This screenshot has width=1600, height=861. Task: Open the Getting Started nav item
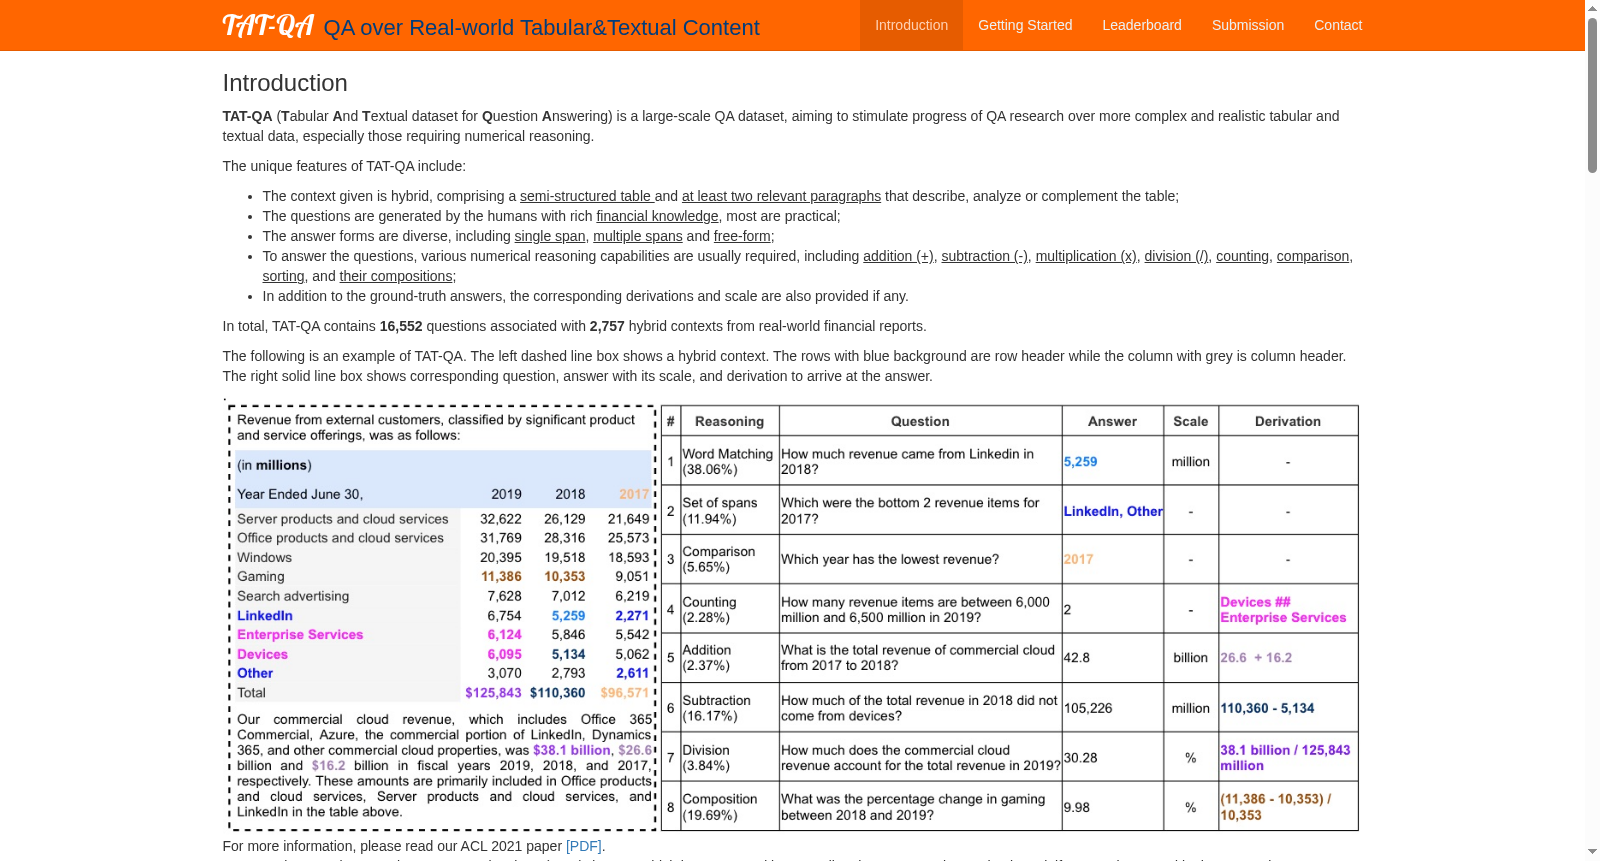coord(1025,25)
